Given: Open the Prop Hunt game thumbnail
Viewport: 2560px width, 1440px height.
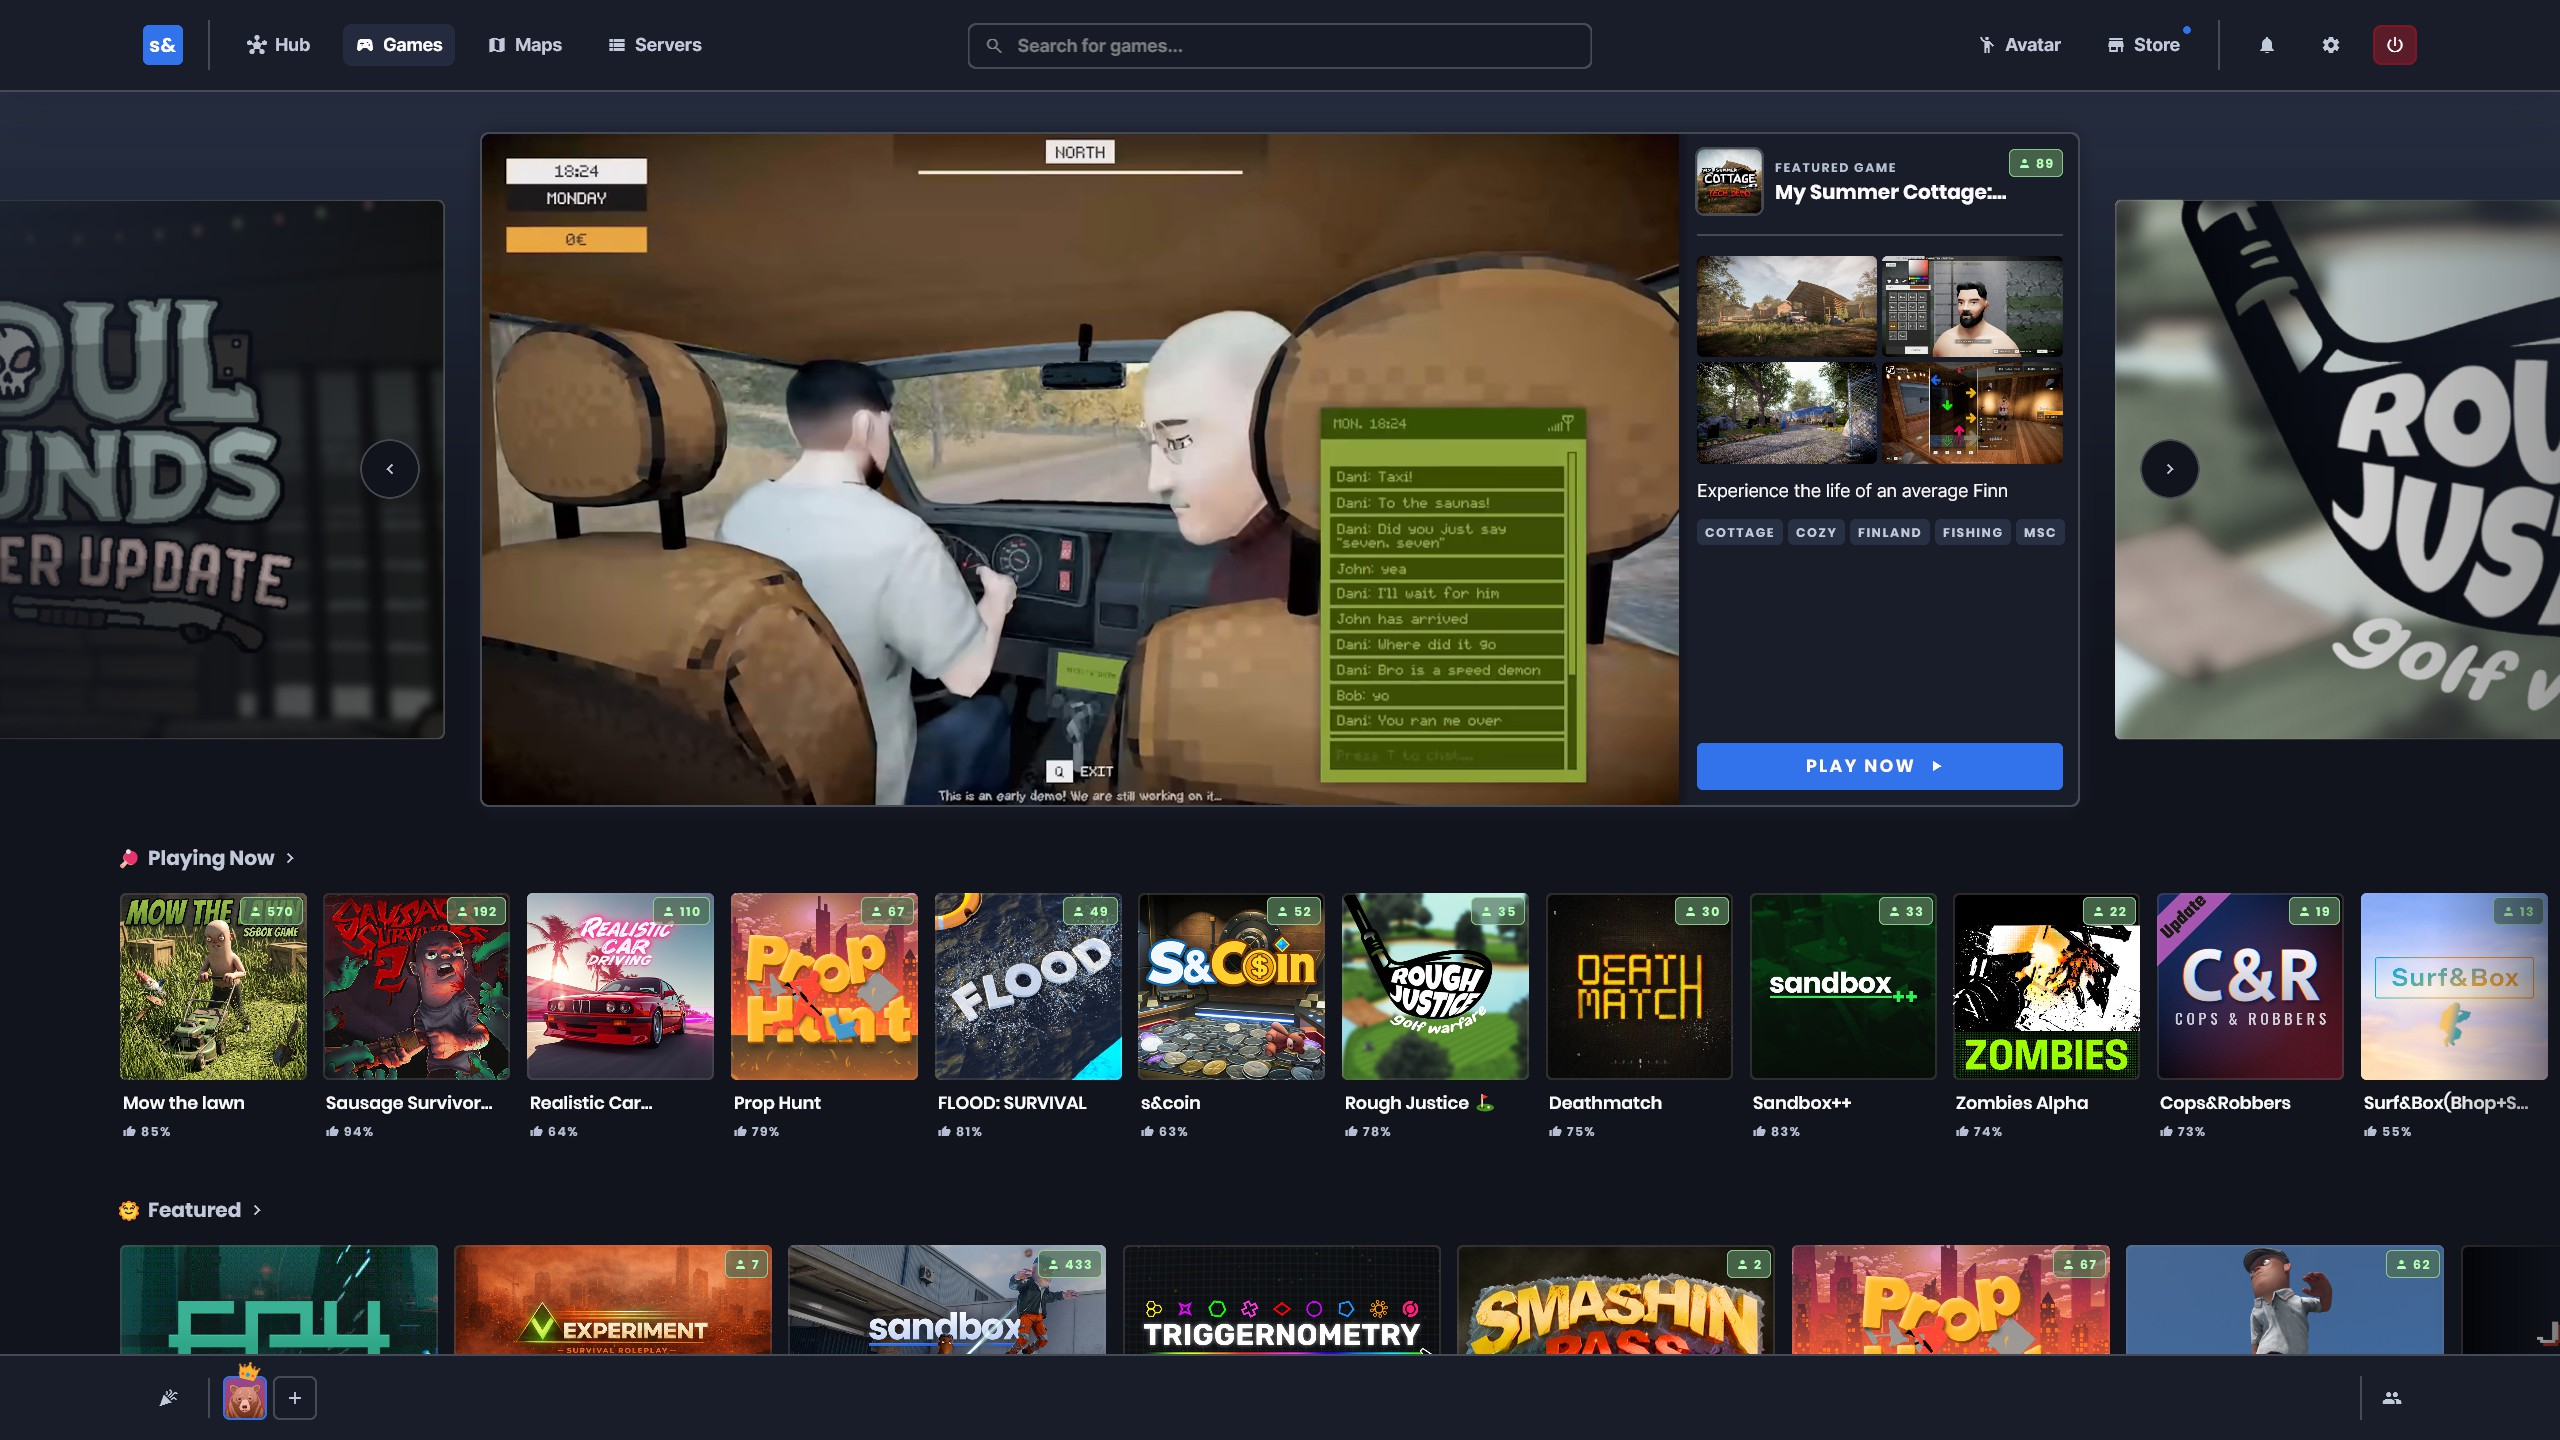Looking at the screenshot, I should 824,986.
